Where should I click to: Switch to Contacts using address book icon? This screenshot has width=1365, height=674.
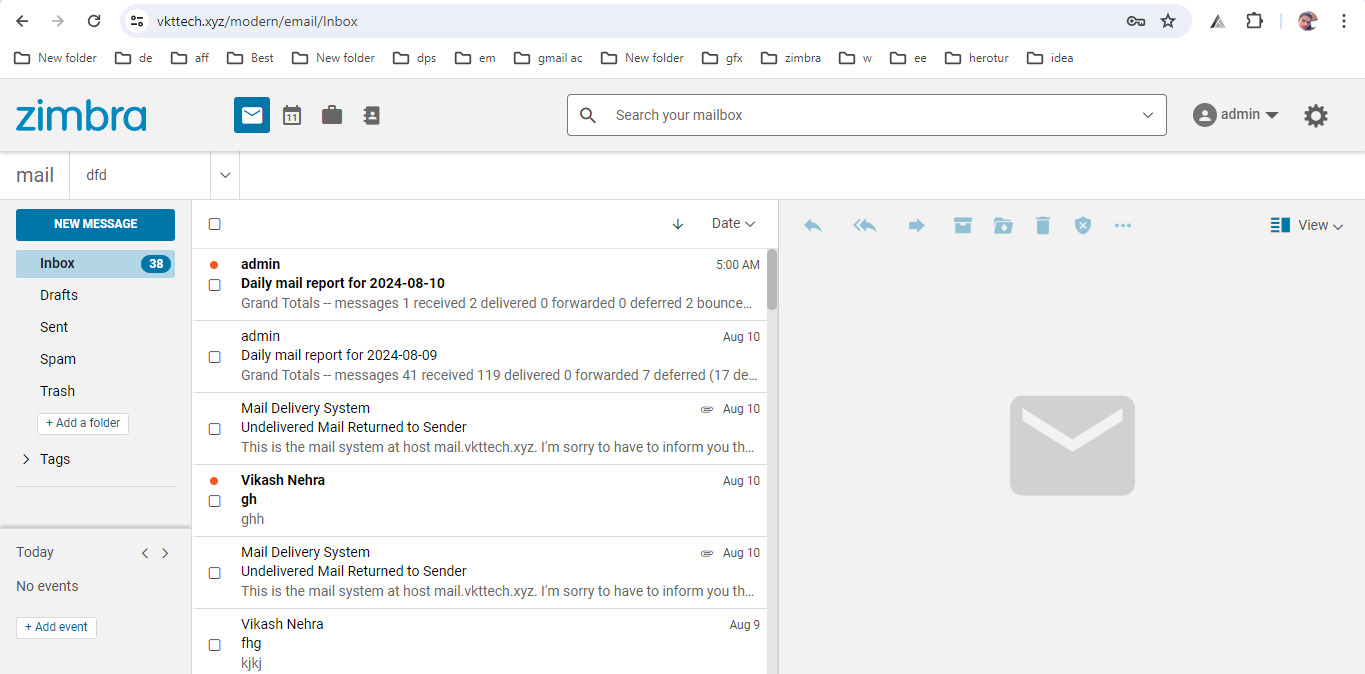tap(371, 114)
